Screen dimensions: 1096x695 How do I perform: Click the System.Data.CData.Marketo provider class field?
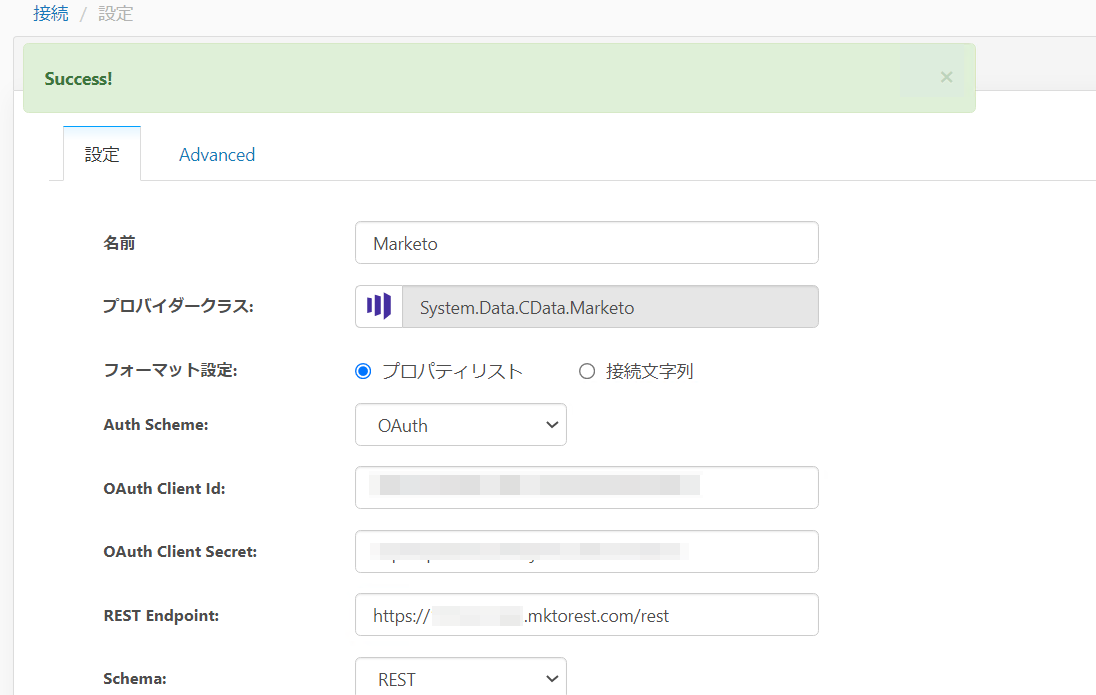(x=610, y=306)
